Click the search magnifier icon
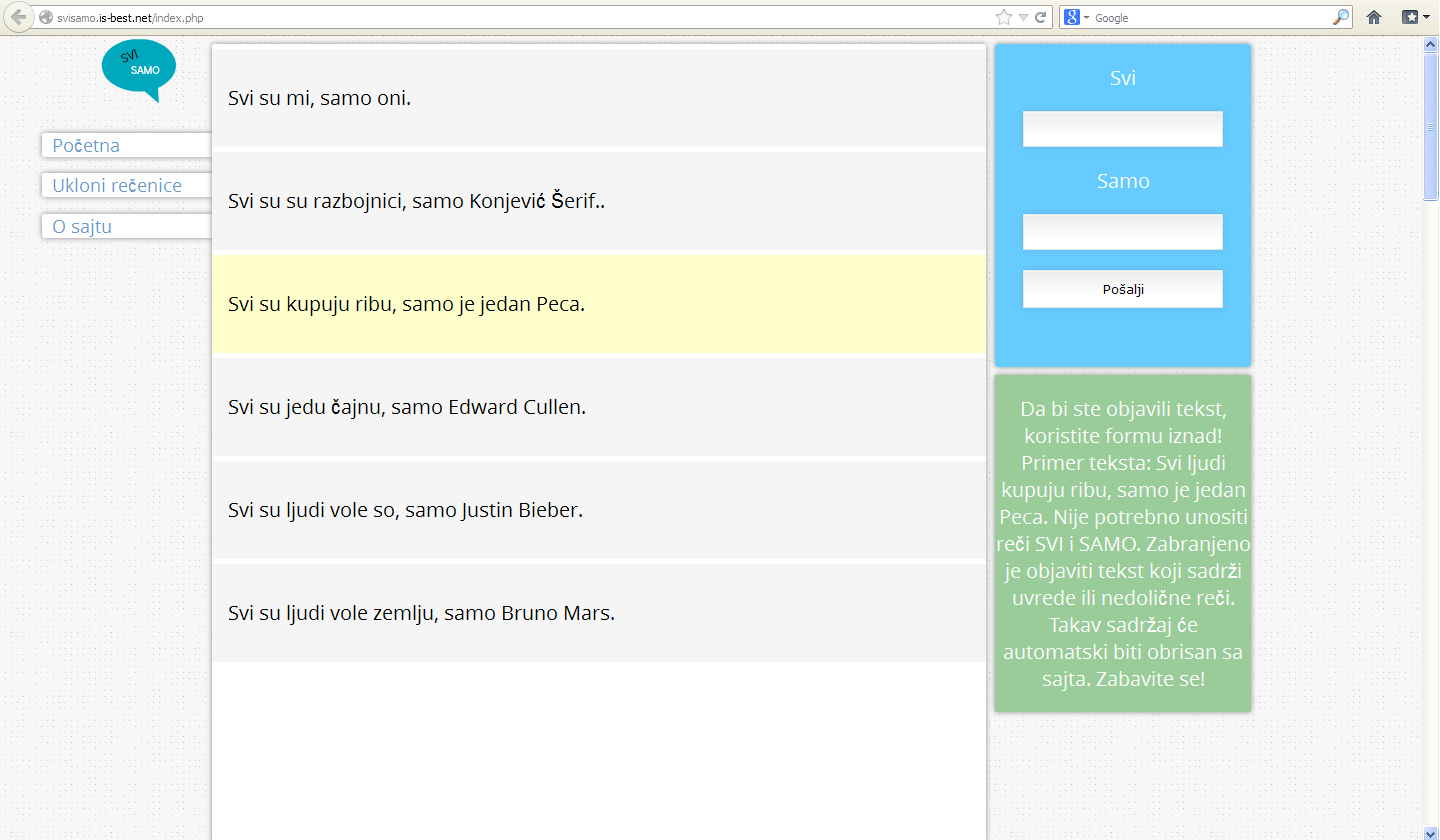The height and width of the screenshot is (840, 1440). click(x=1341, y=17)
